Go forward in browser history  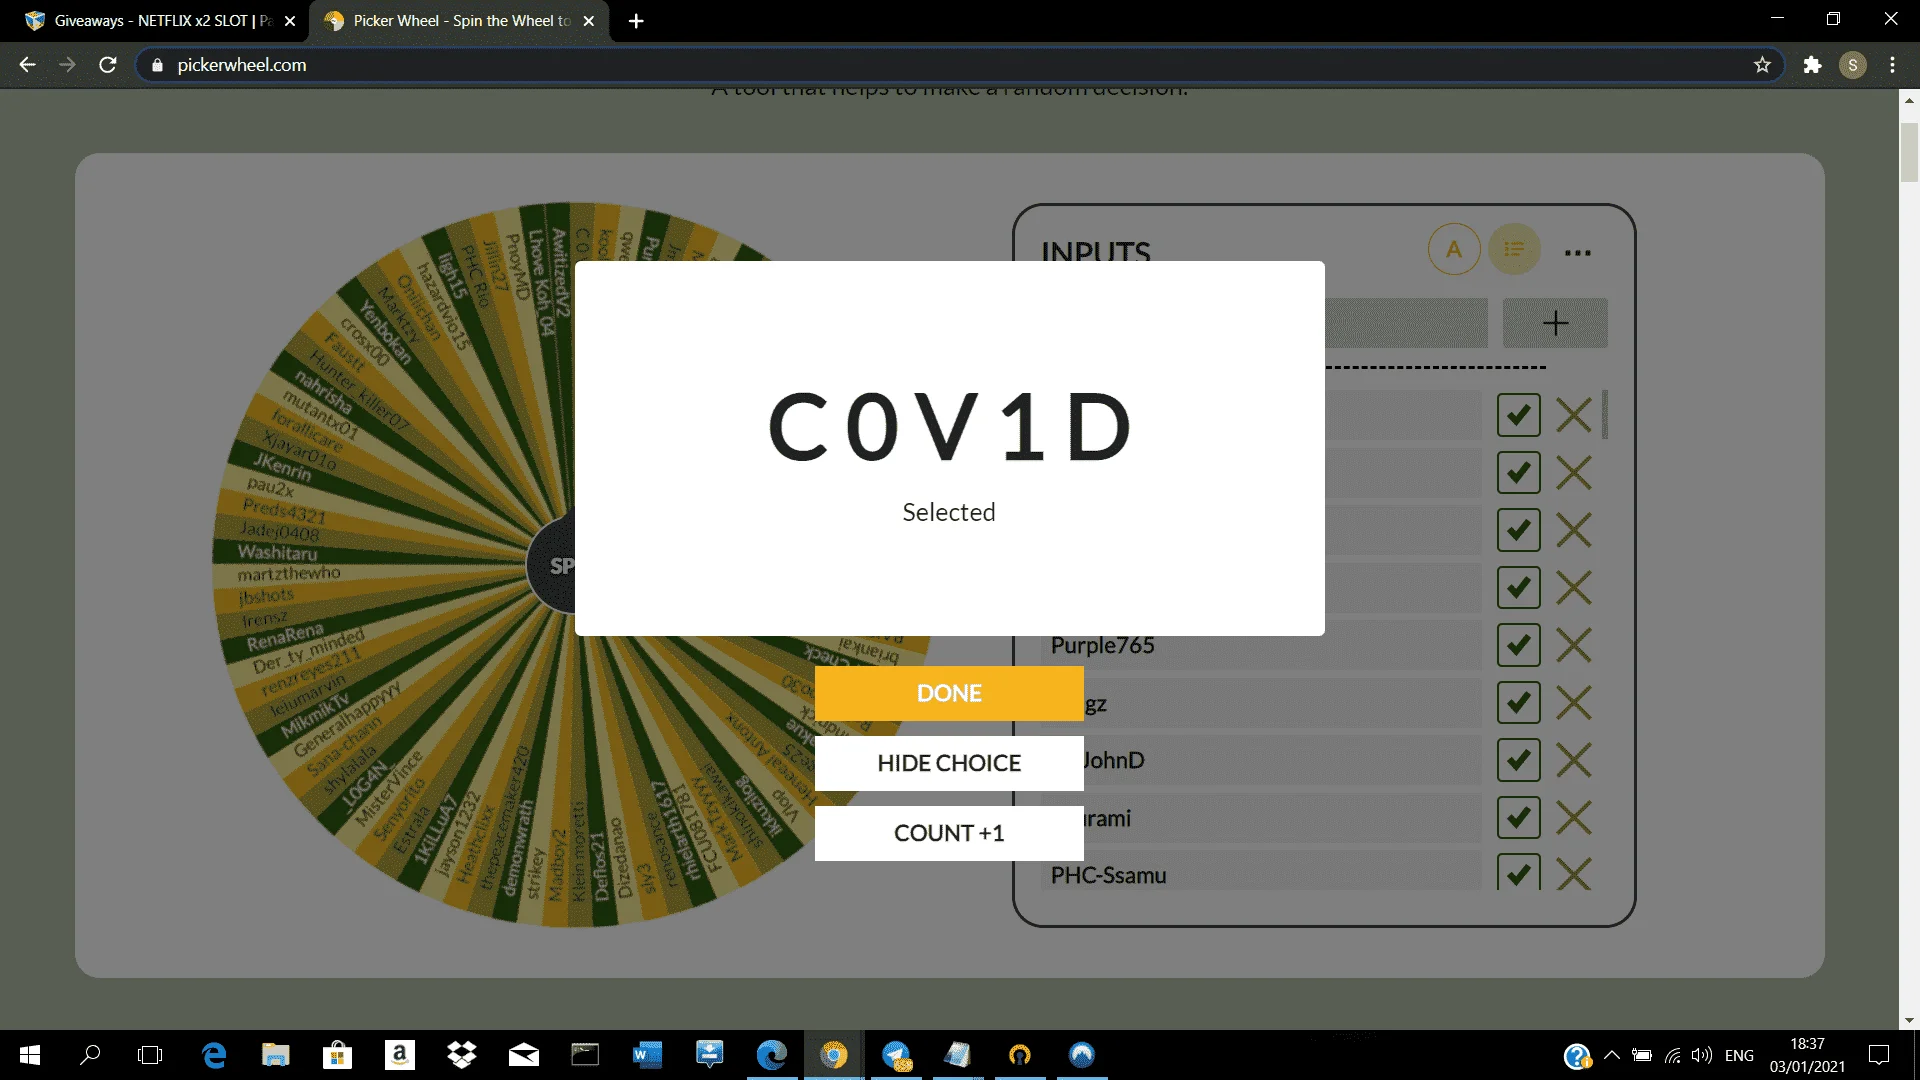67,65
